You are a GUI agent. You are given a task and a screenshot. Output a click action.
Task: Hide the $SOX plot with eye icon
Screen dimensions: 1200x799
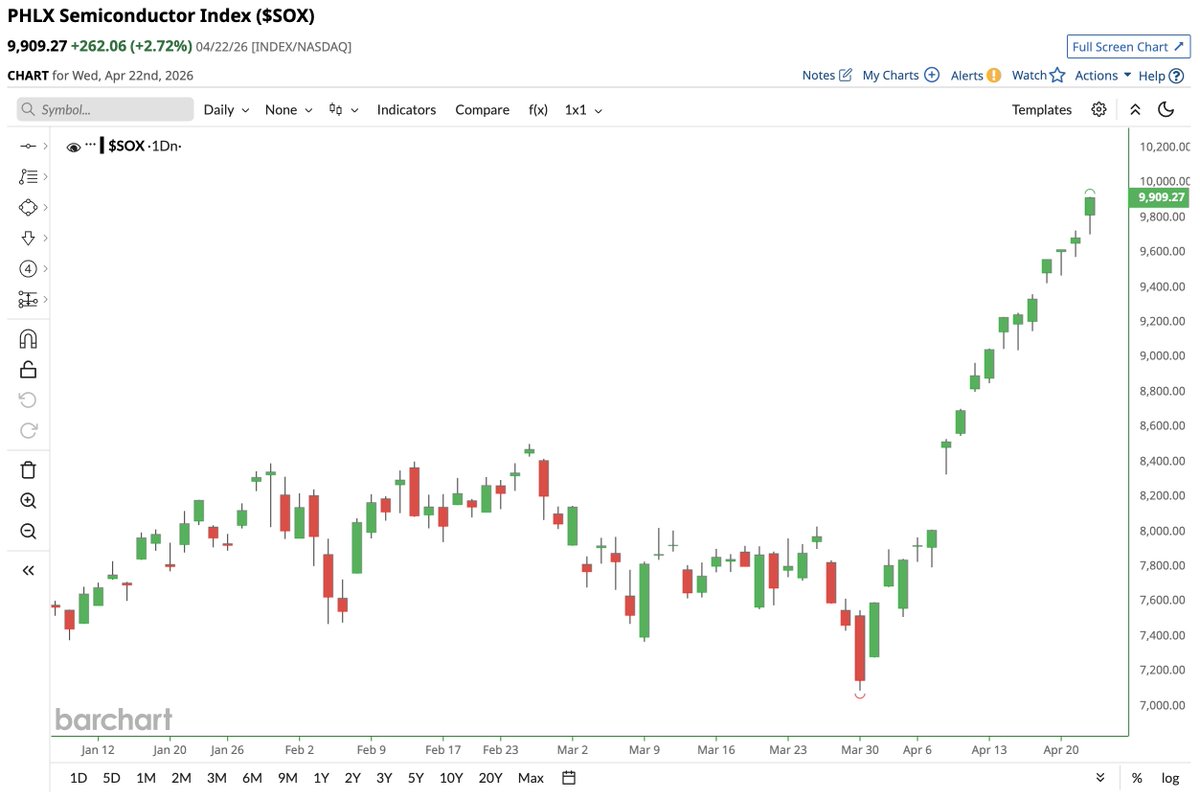(73, 147)
